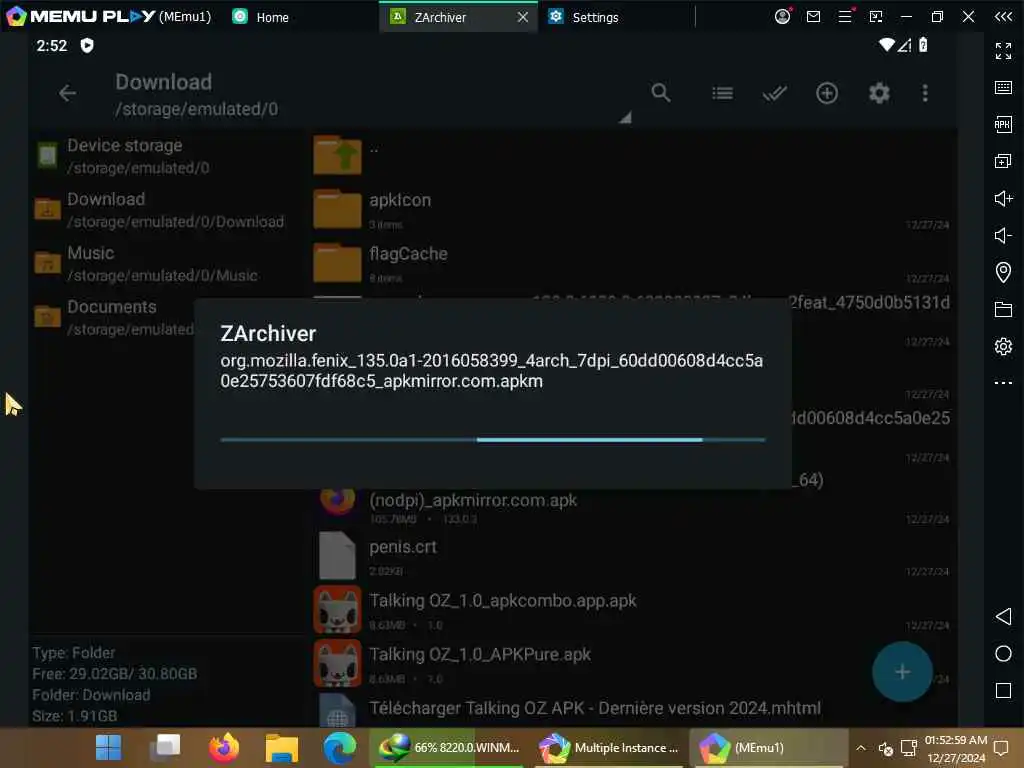This screenshot has height=768, width=1024.
Task: Click the extraction progress bar in dialog
Action: click(493, 440)
